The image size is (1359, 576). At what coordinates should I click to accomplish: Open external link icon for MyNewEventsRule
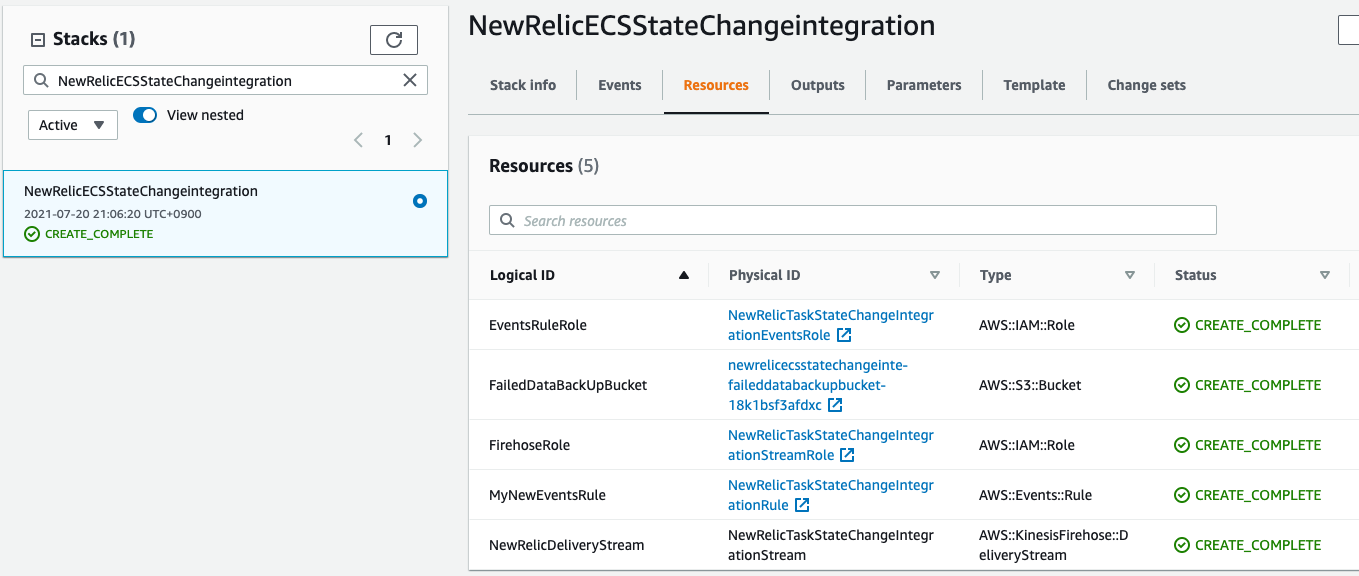802,505
